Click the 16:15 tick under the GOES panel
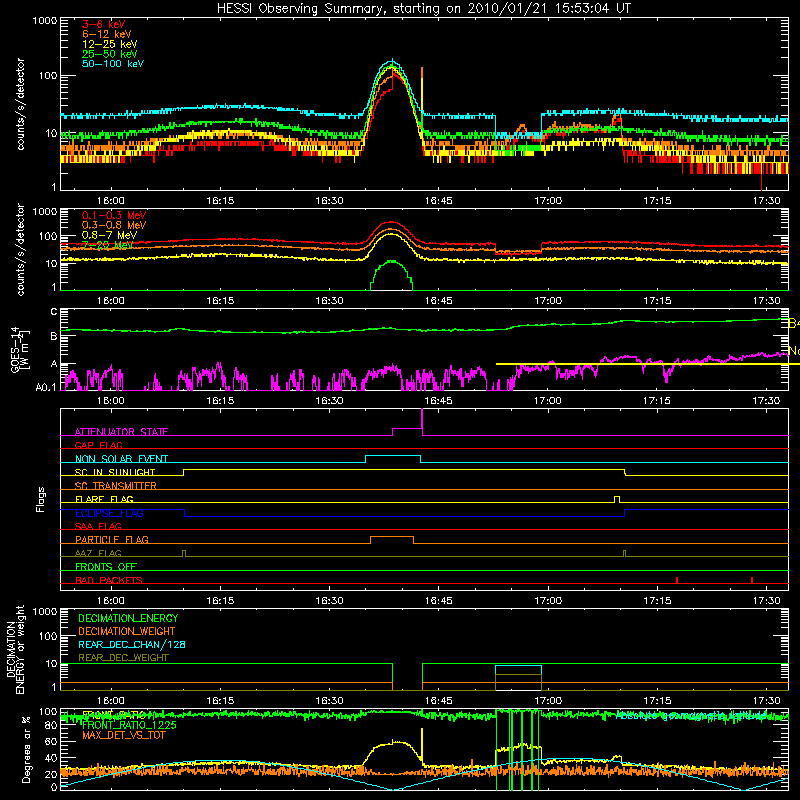Viewport: 800px width, 800px height. (x=220, y=401)
